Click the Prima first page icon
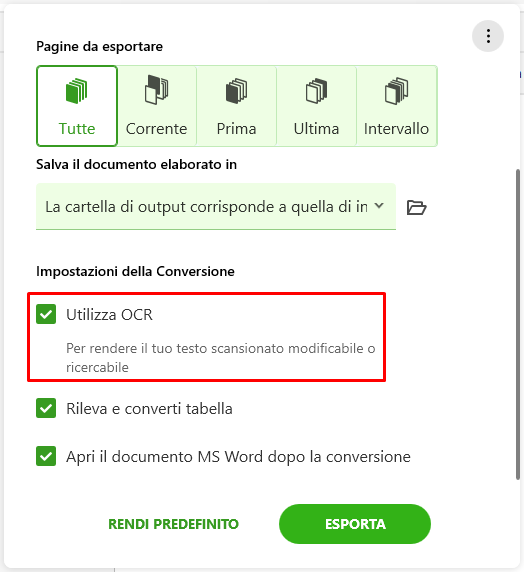Viewport: 524px width, 572px height. [x=236, y=90]
